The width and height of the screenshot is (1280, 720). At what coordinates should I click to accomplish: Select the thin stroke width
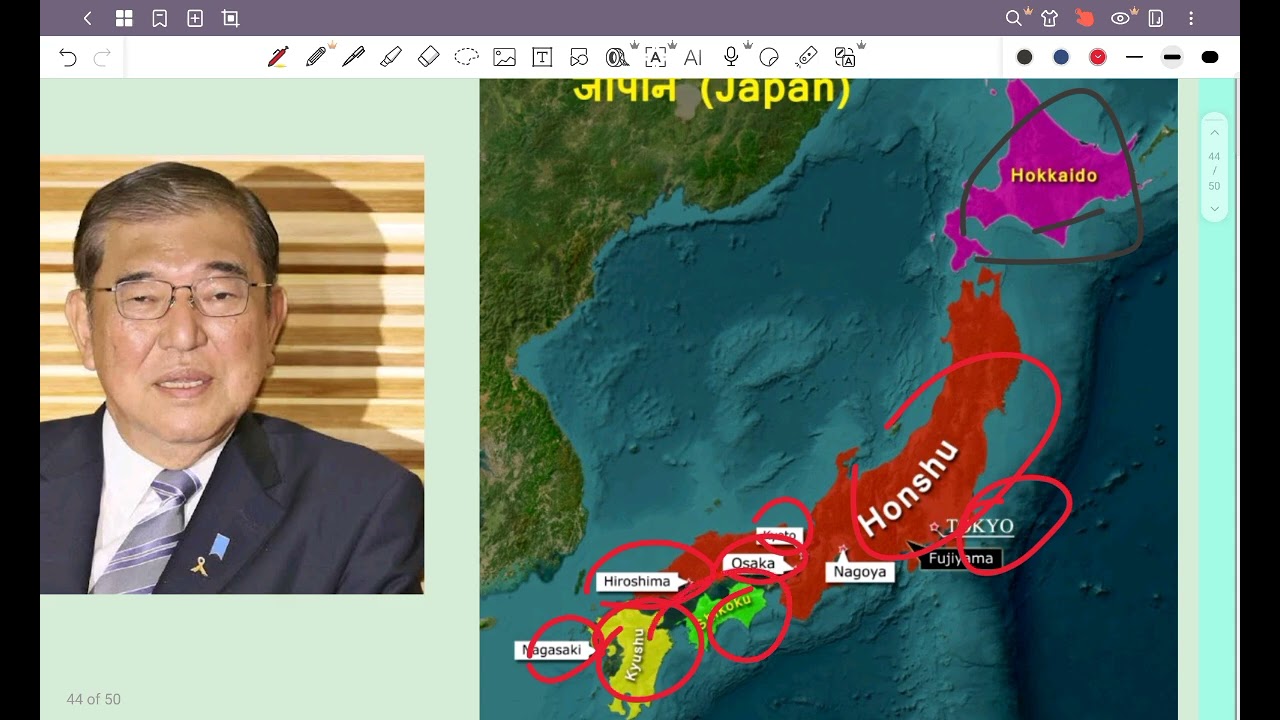point(1134,57)
